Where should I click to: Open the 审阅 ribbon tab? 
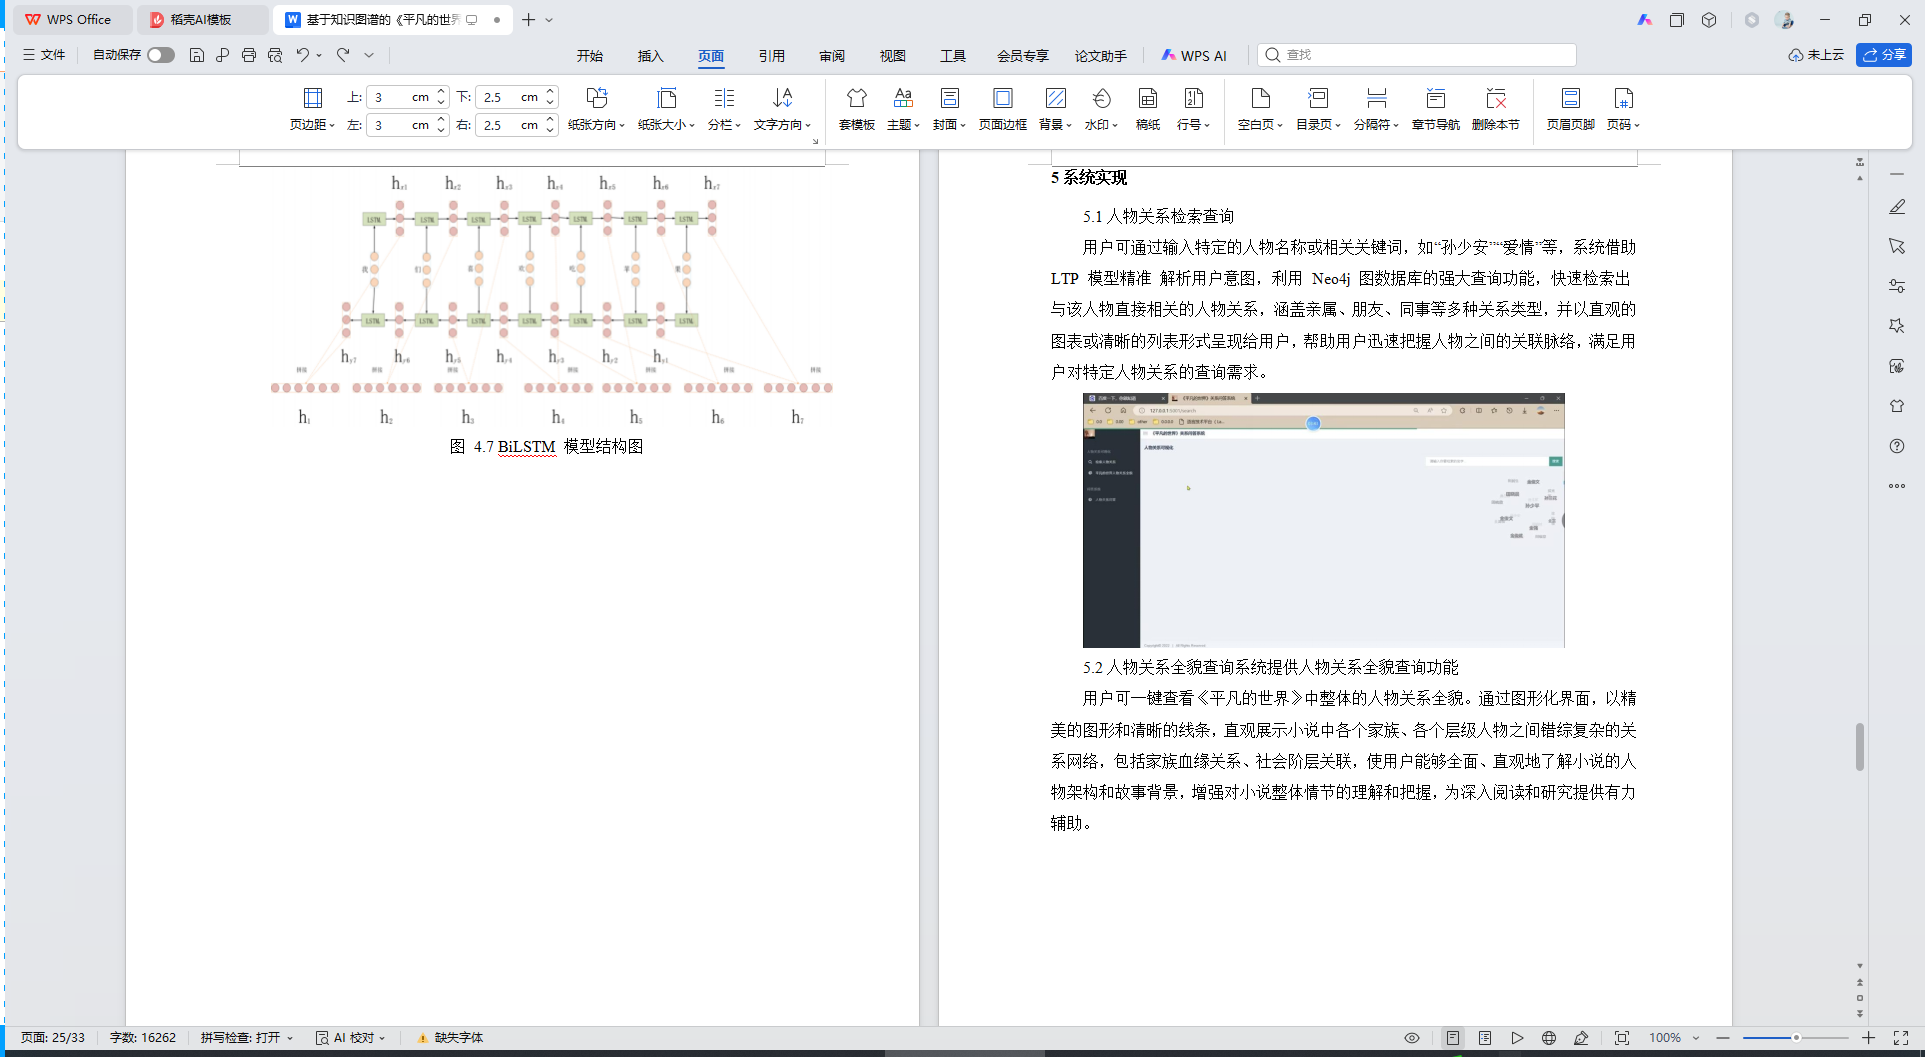pyautogui.click(x=832, y=56)
